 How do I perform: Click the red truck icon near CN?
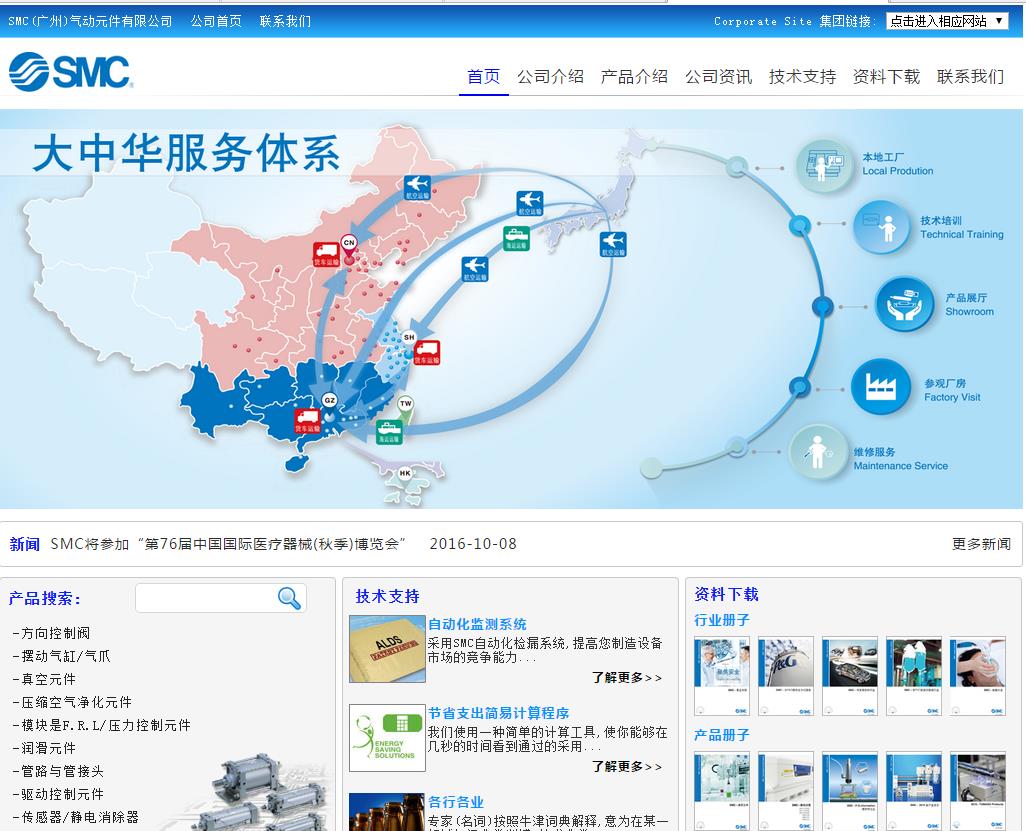pos(326,254)
